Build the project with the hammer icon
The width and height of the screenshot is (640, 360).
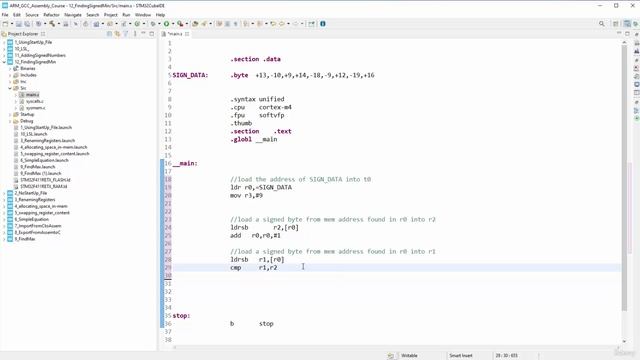[x=52, y=24]
